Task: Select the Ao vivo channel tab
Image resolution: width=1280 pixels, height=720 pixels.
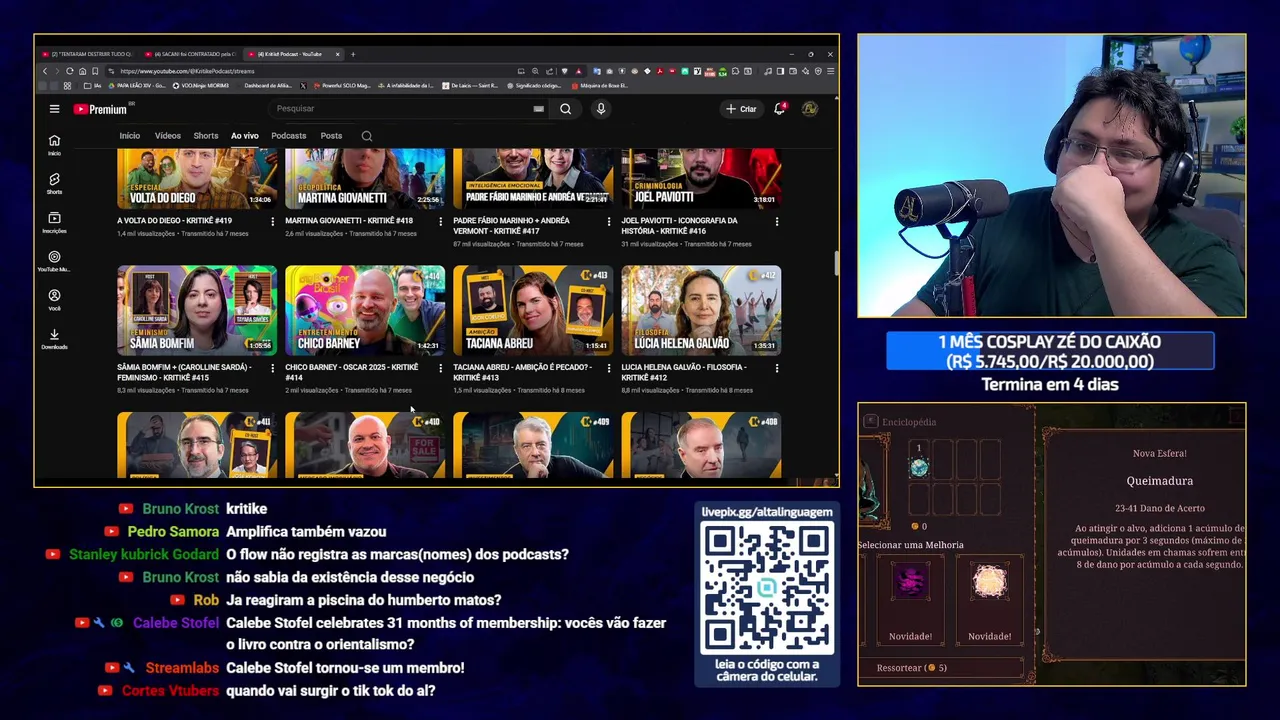Action: coord(245,136)
